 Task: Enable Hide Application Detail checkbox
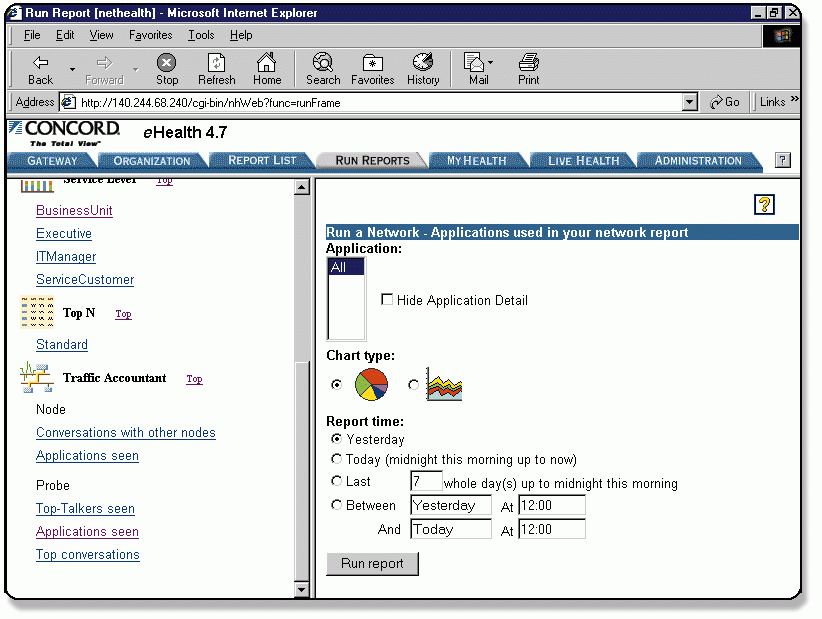[x=387, y=299]
